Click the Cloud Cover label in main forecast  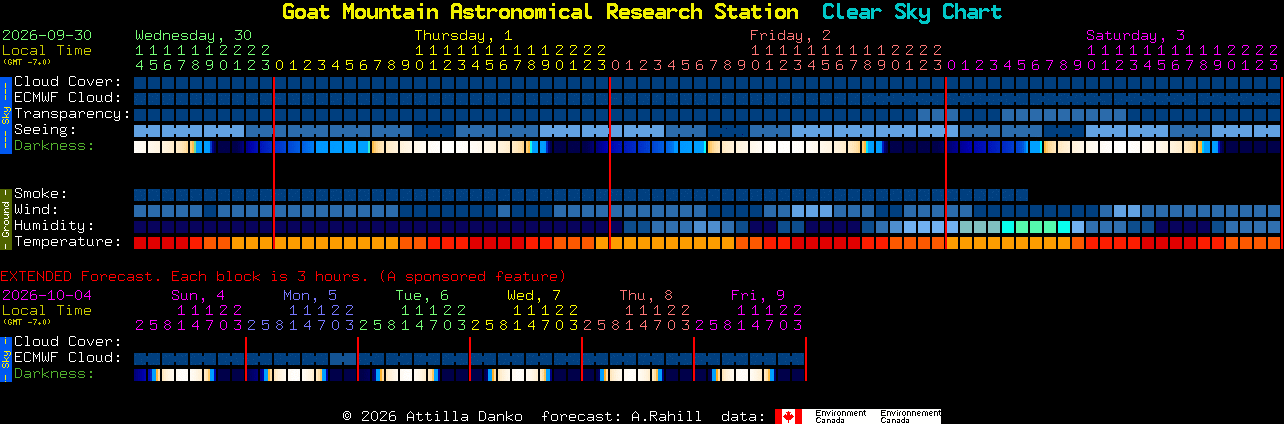[x=68, y=82]
